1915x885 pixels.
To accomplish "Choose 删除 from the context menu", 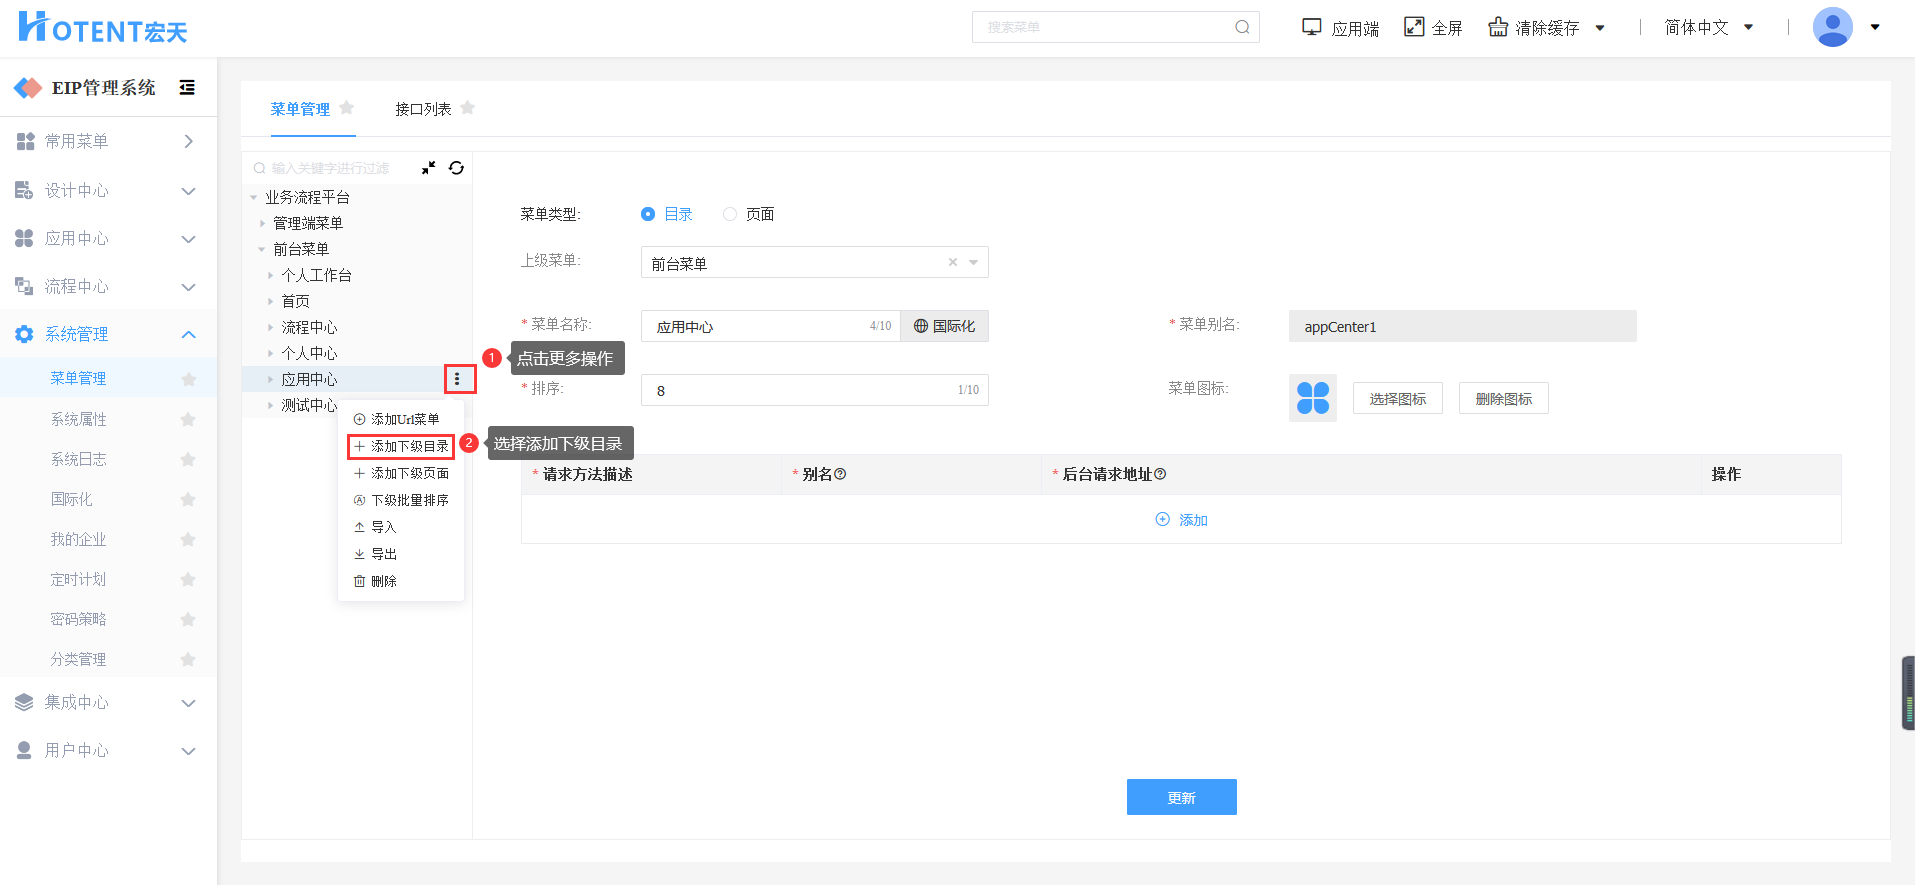I will tap(375, 581).
